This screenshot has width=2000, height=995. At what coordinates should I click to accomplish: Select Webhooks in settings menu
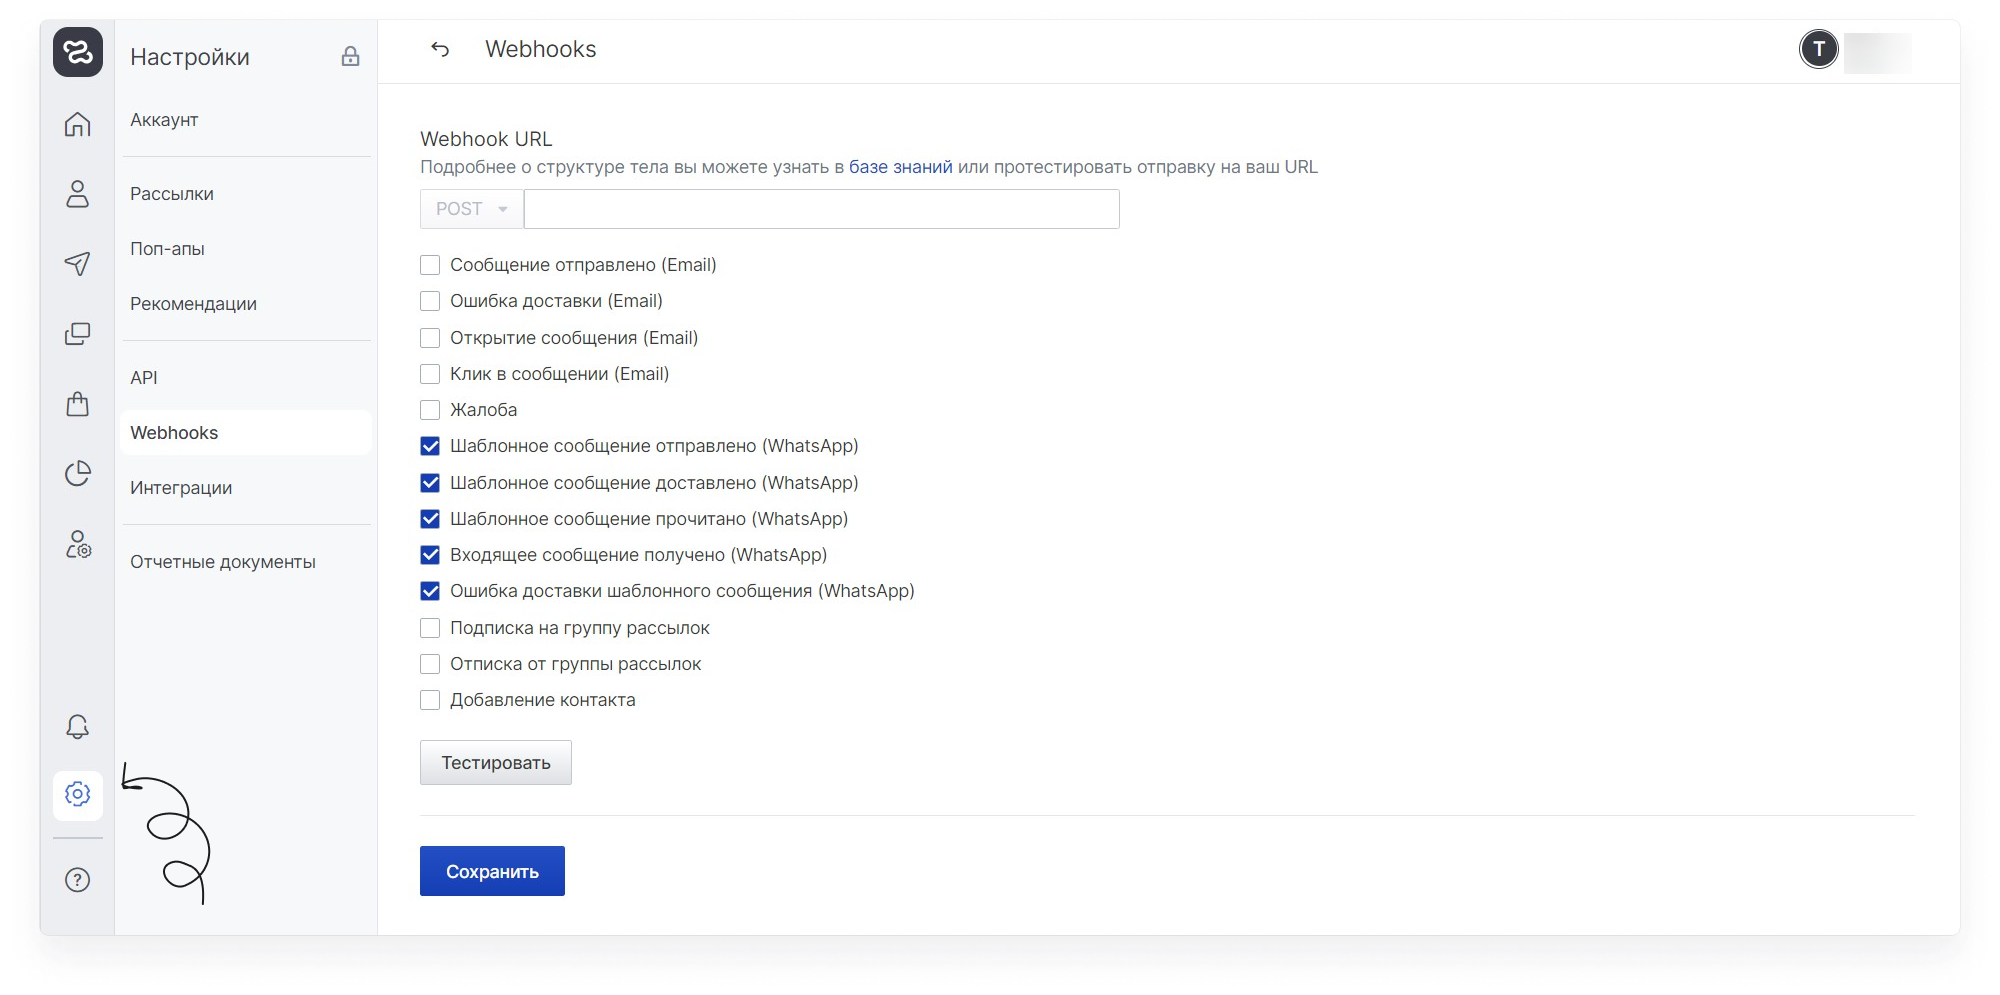coord(246,433)
